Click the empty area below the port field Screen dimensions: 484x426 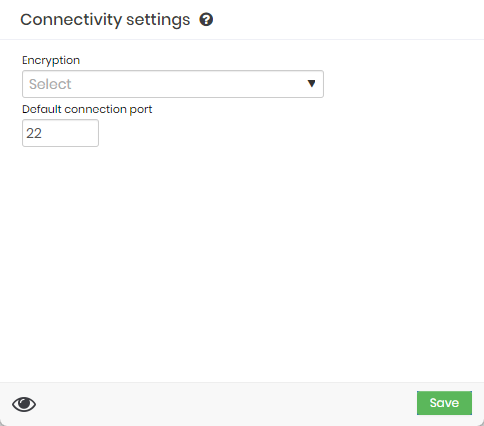click(242, 263)
